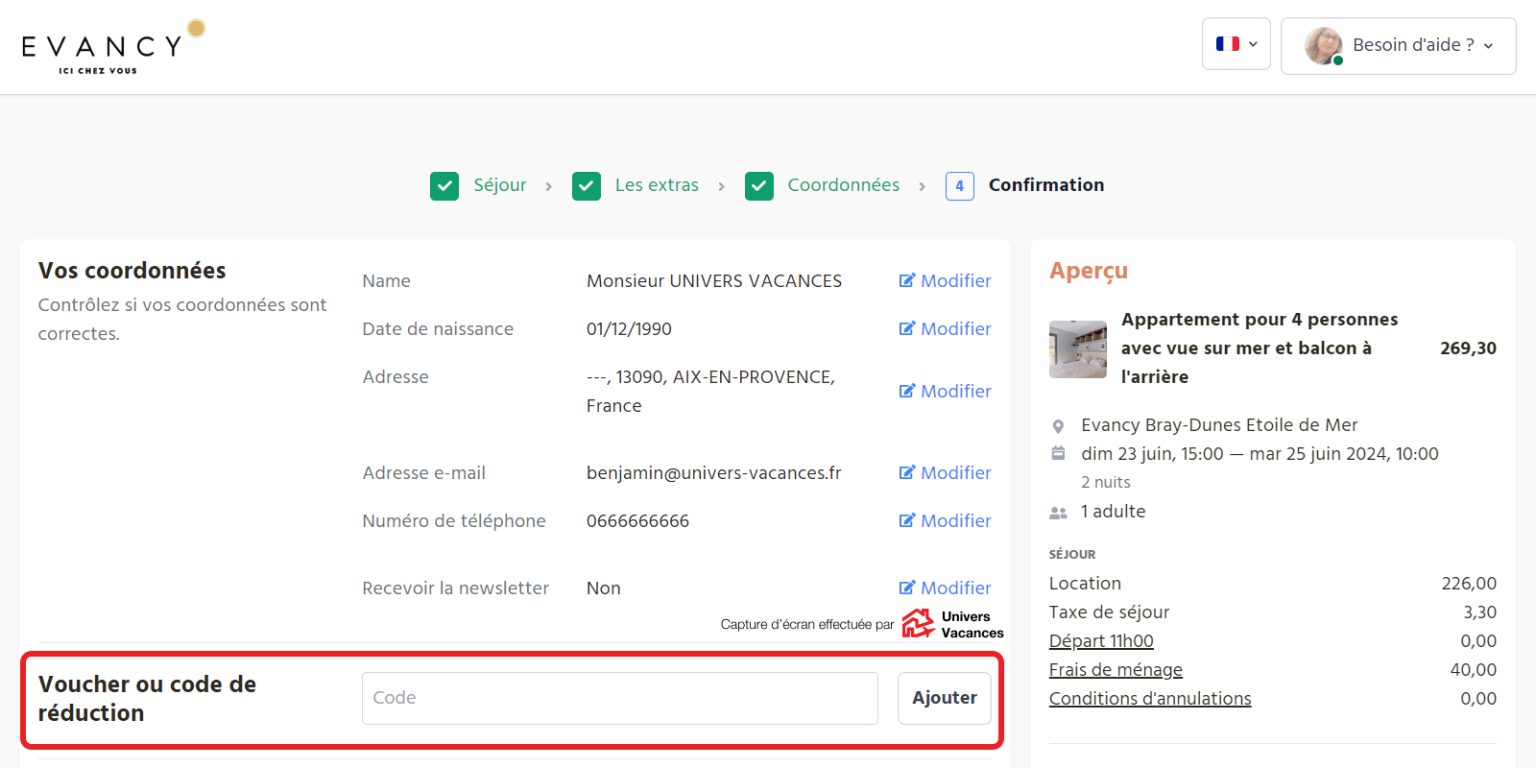Screen dimensions: 1536x768
Task: Return to the Les extras step
Action: pyautogui.click(x=656, y=185)
